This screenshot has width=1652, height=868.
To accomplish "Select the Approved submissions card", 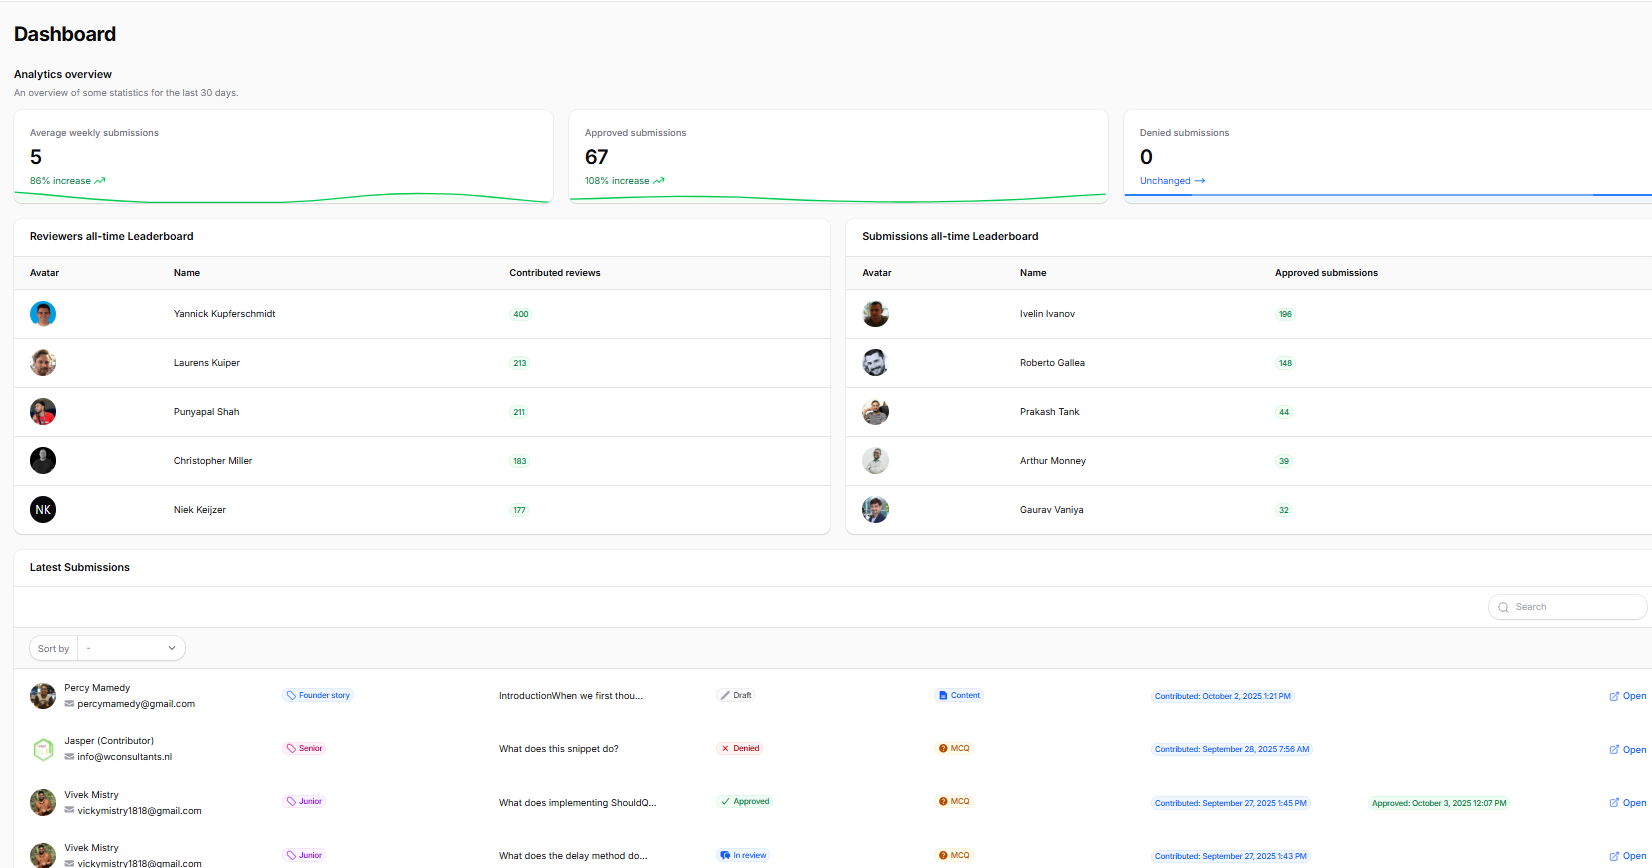I will tap(838, 157).
